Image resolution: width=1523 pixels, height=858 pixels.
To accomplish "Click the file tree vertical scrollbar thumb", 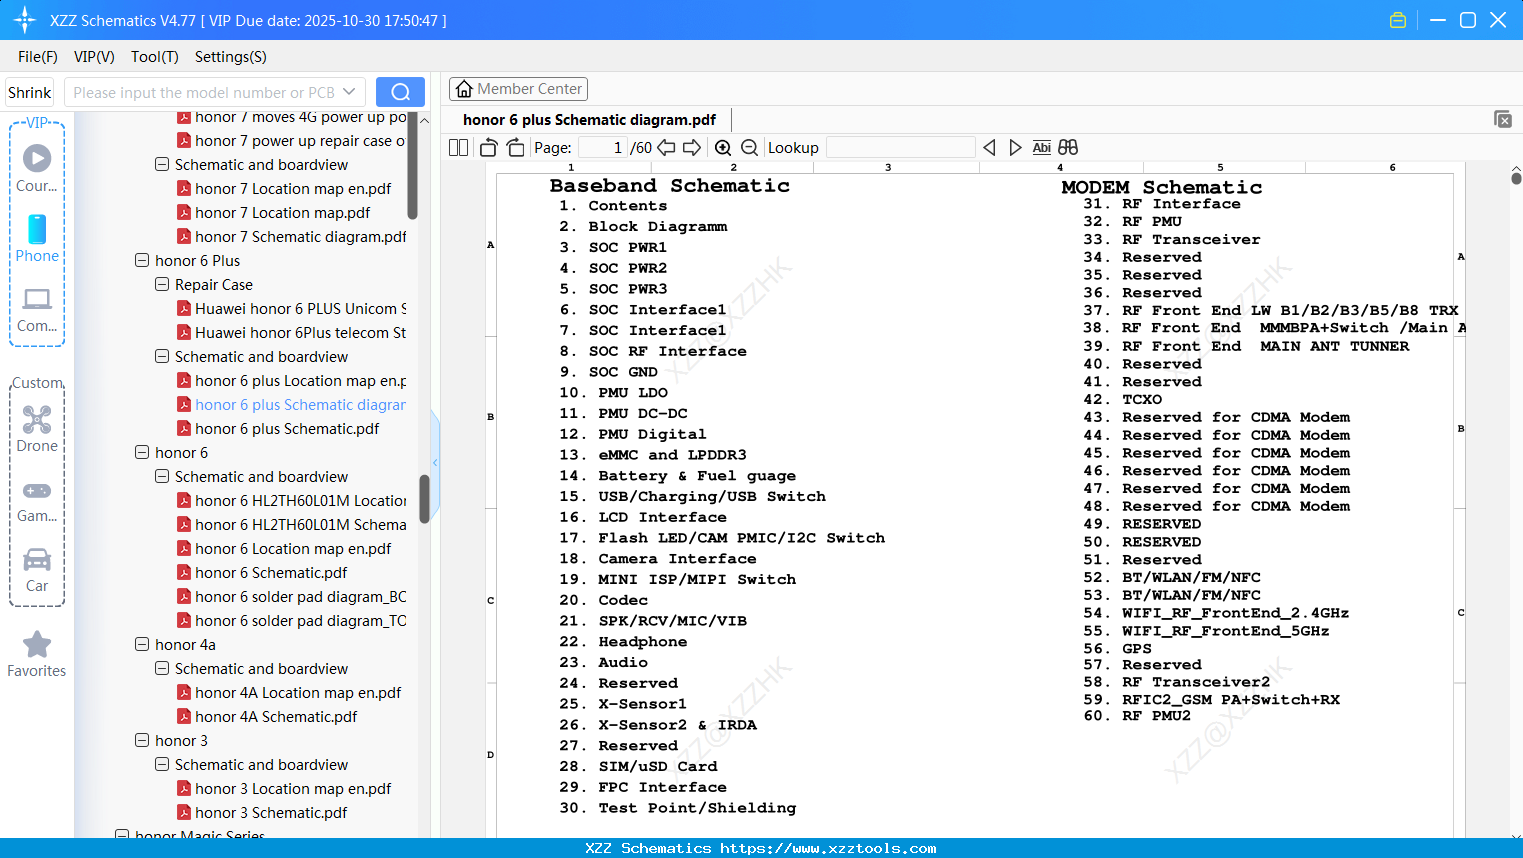I will (424, 499).
